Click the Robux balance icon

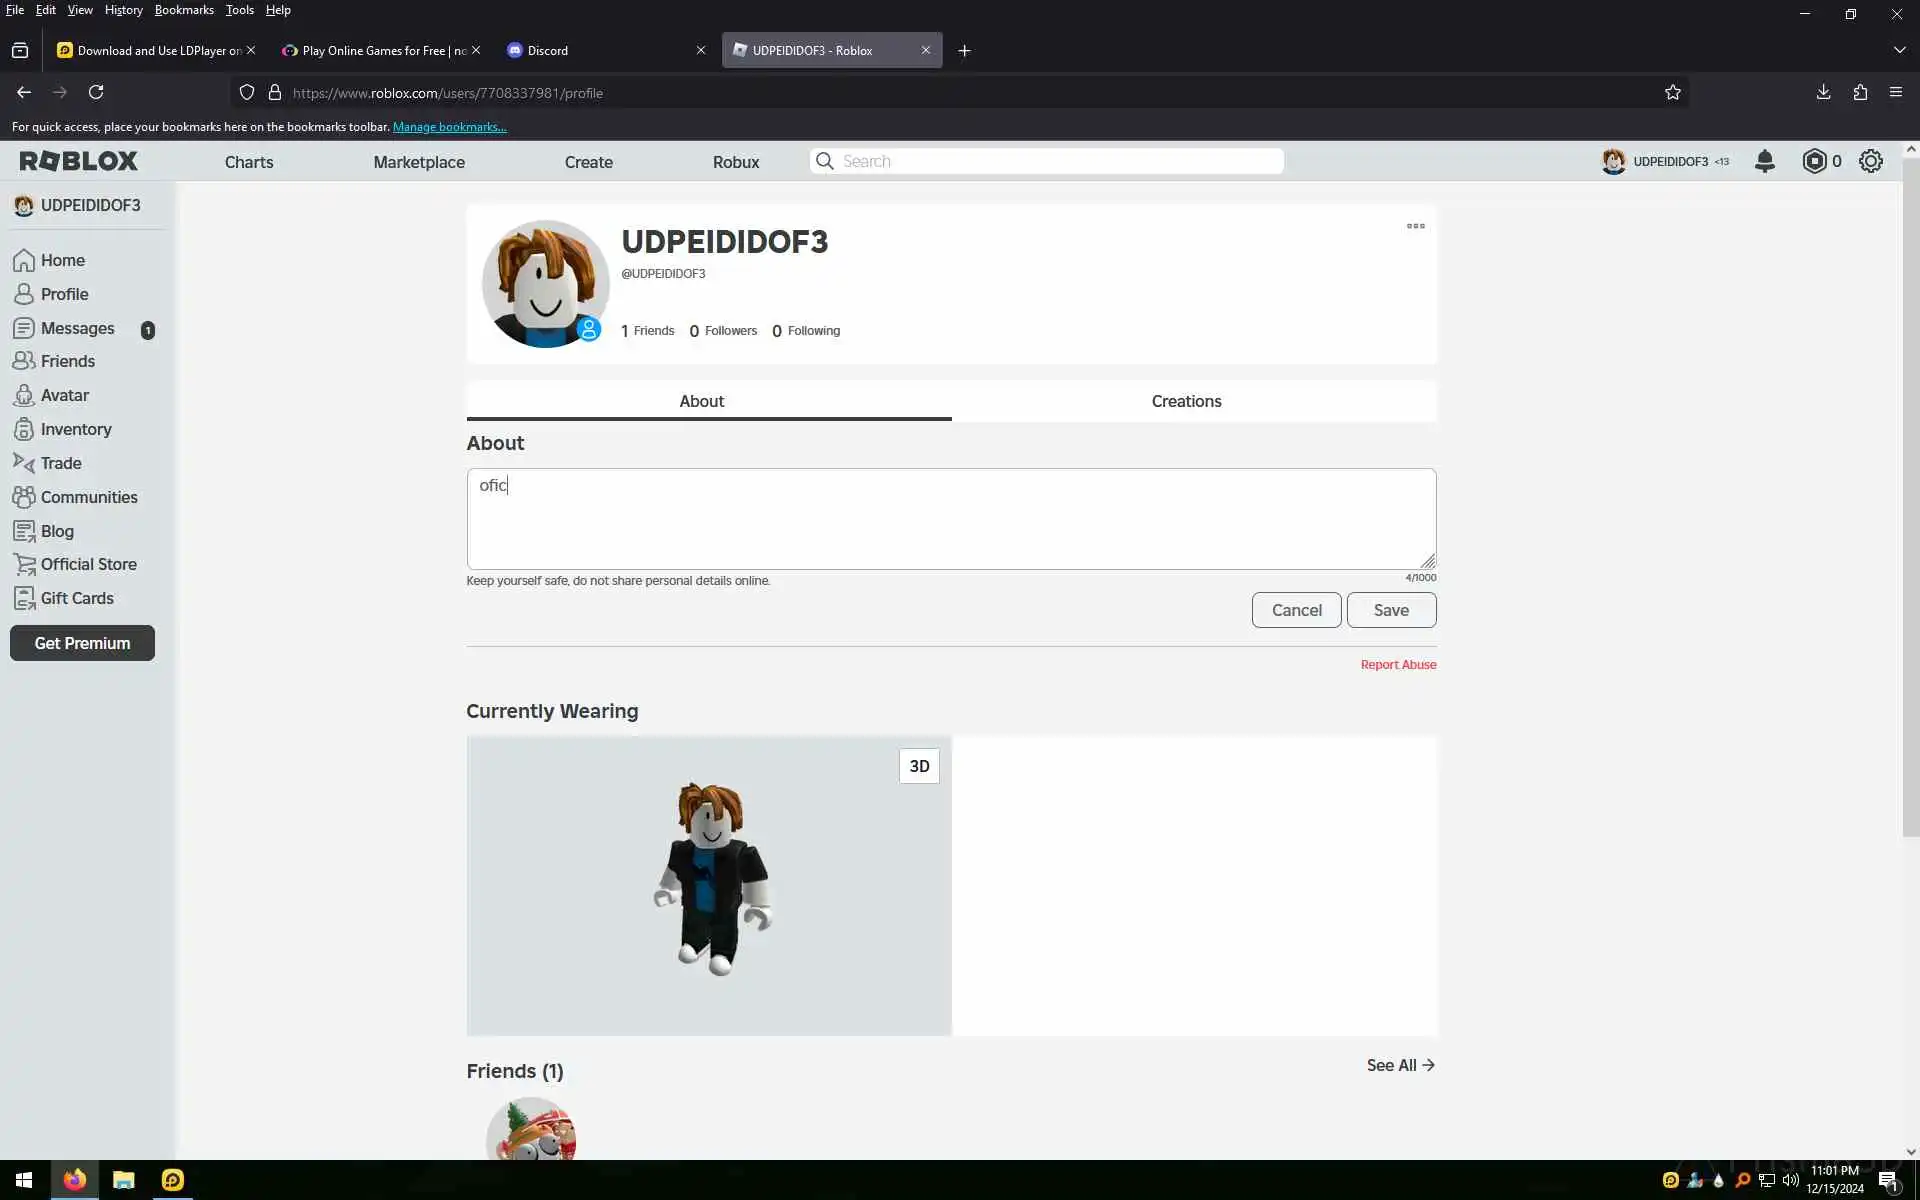pyautogui.click(x=1814, y=161)
